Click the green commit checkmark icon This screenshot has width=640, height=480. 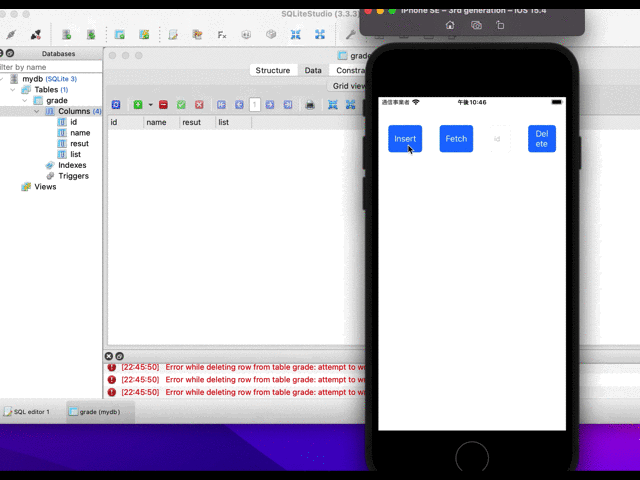point(181,104)
